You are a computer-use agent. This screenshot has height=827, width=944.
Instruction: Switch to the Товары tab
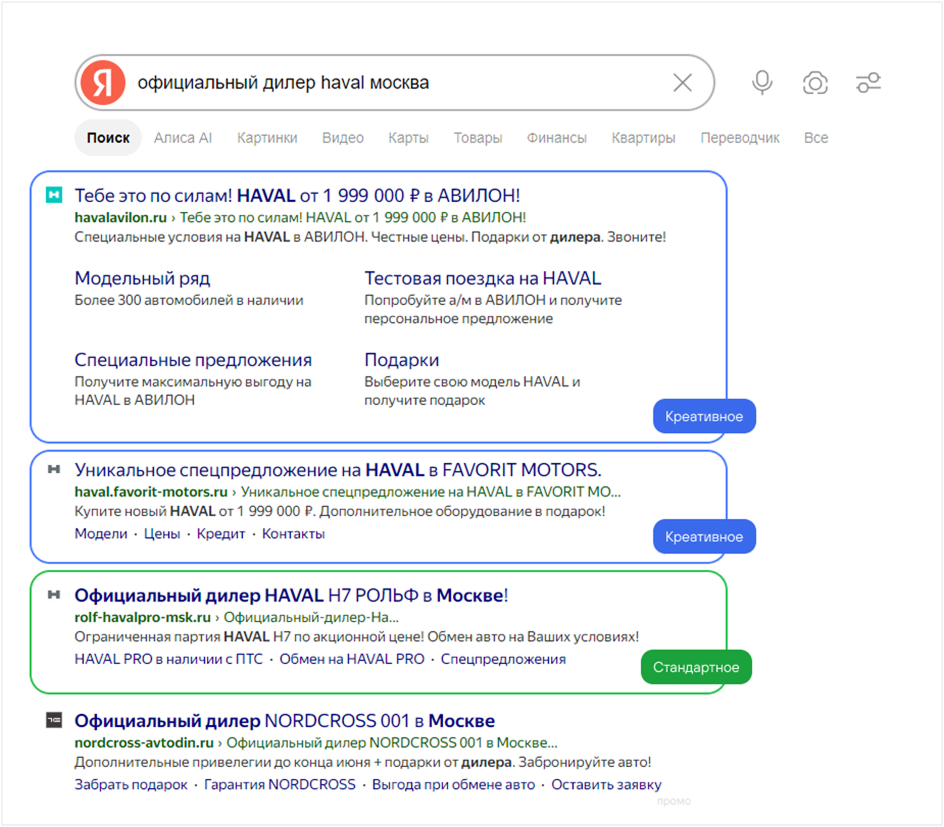pyautogui.click(x=477, y=138)
